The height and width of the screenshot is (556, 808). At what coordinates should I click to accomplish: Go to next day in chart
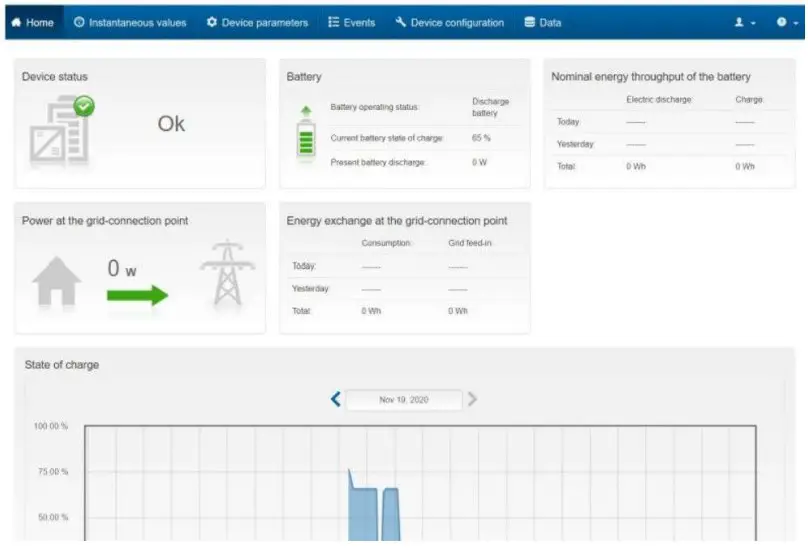pos(472,399)
